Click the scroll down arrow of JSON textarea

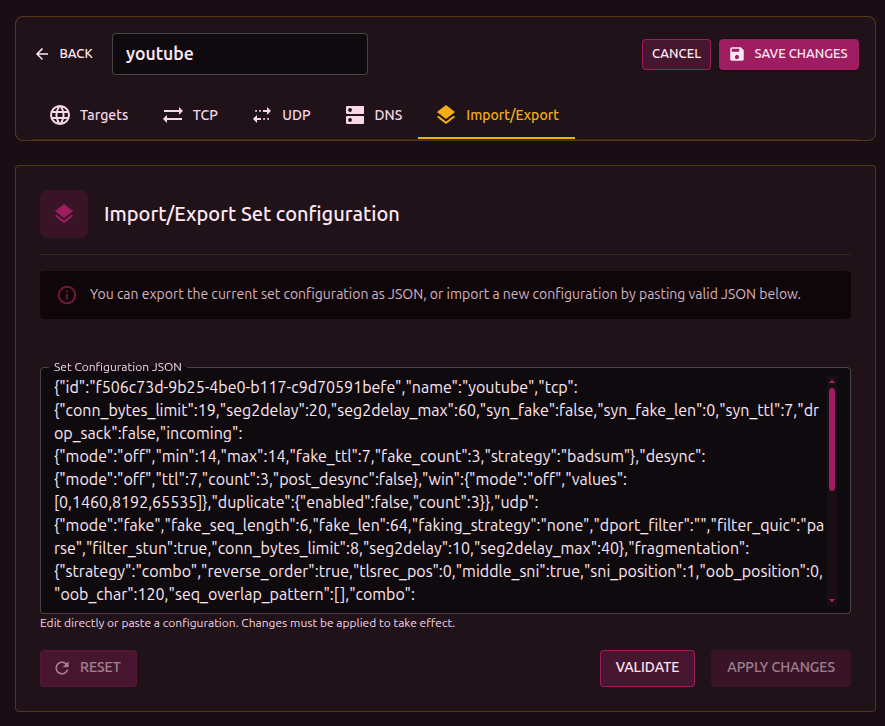tap(832, 600)
